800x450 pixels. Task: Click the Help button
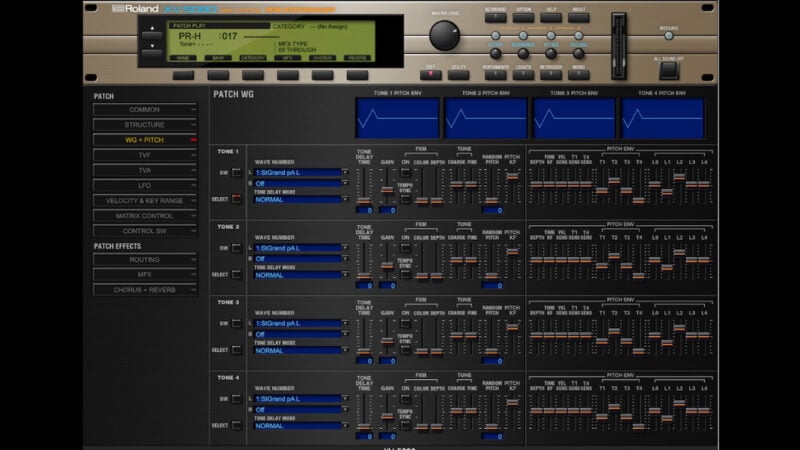[551, 17]
